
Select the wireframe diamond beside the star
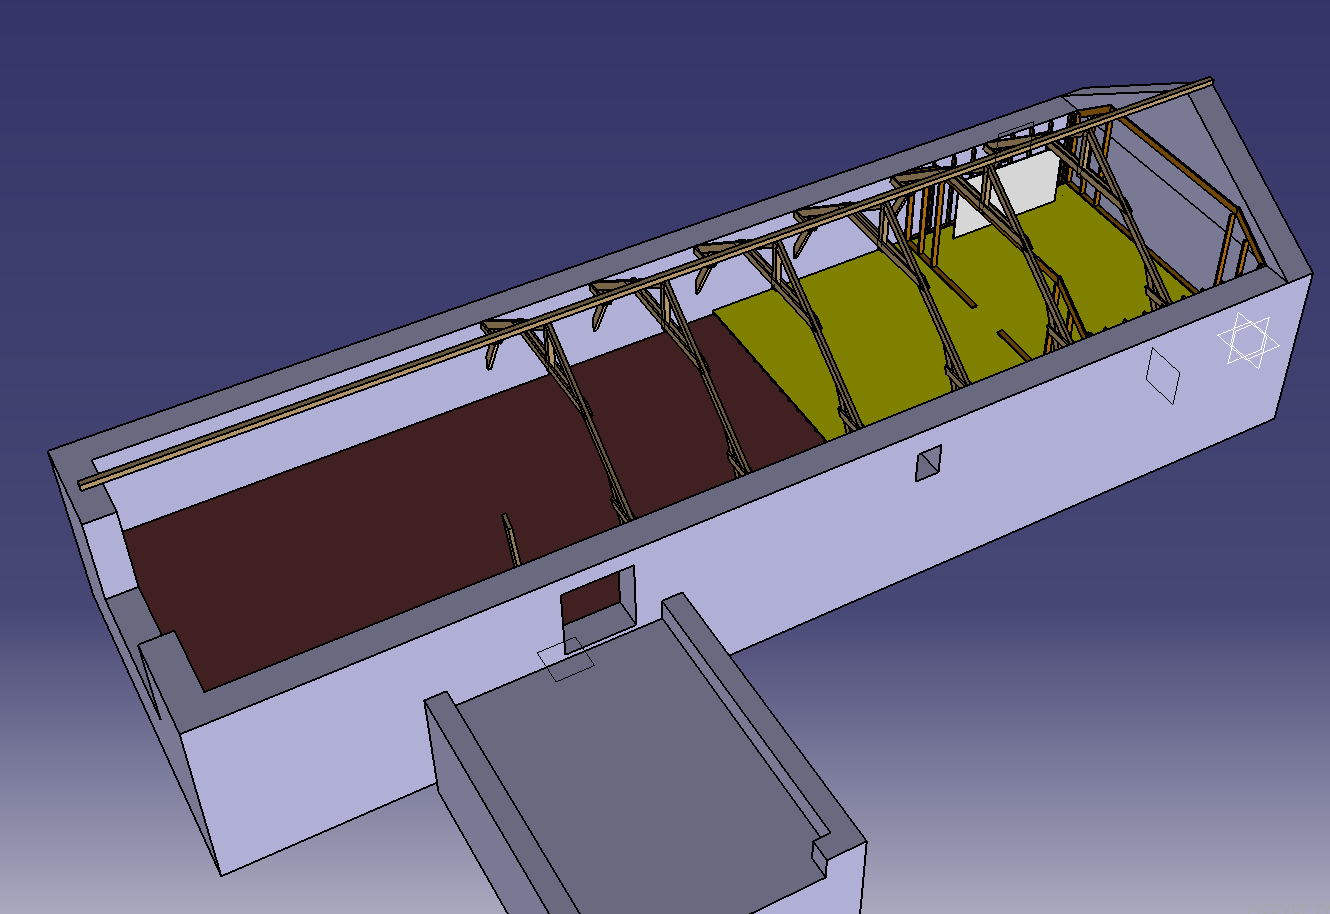tap(1163, 377)
